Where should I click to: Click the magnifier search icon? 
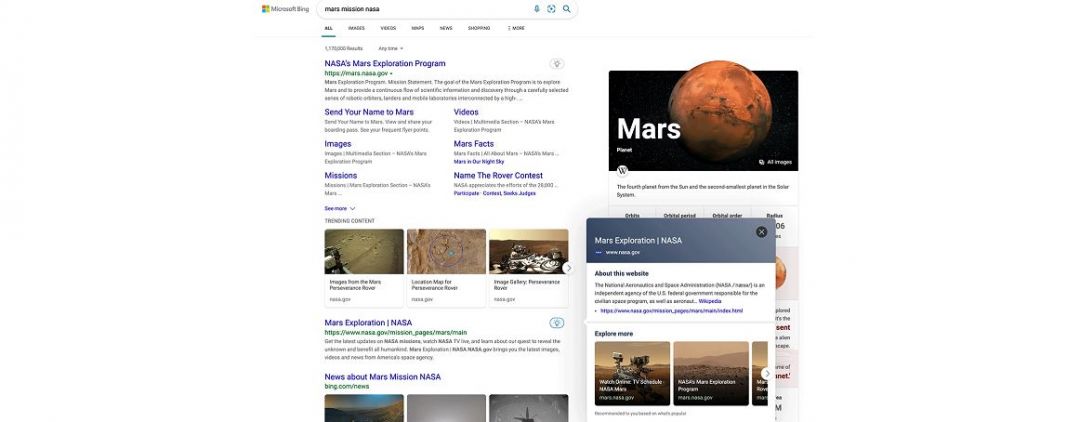[x=566, y=9]
